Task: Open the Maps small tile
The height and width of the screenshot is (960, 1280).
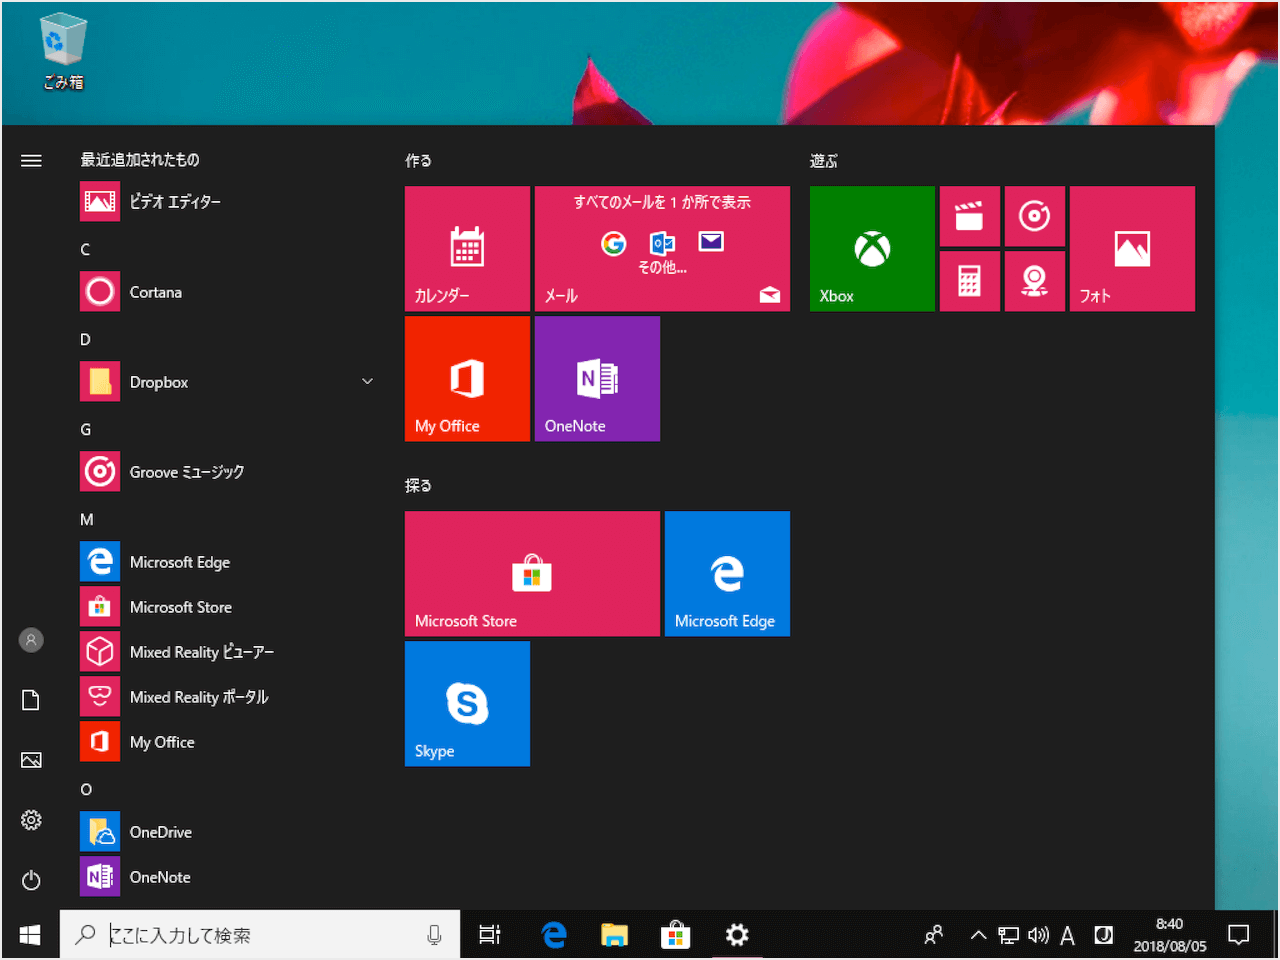Action: click(x=1034, y=281)
